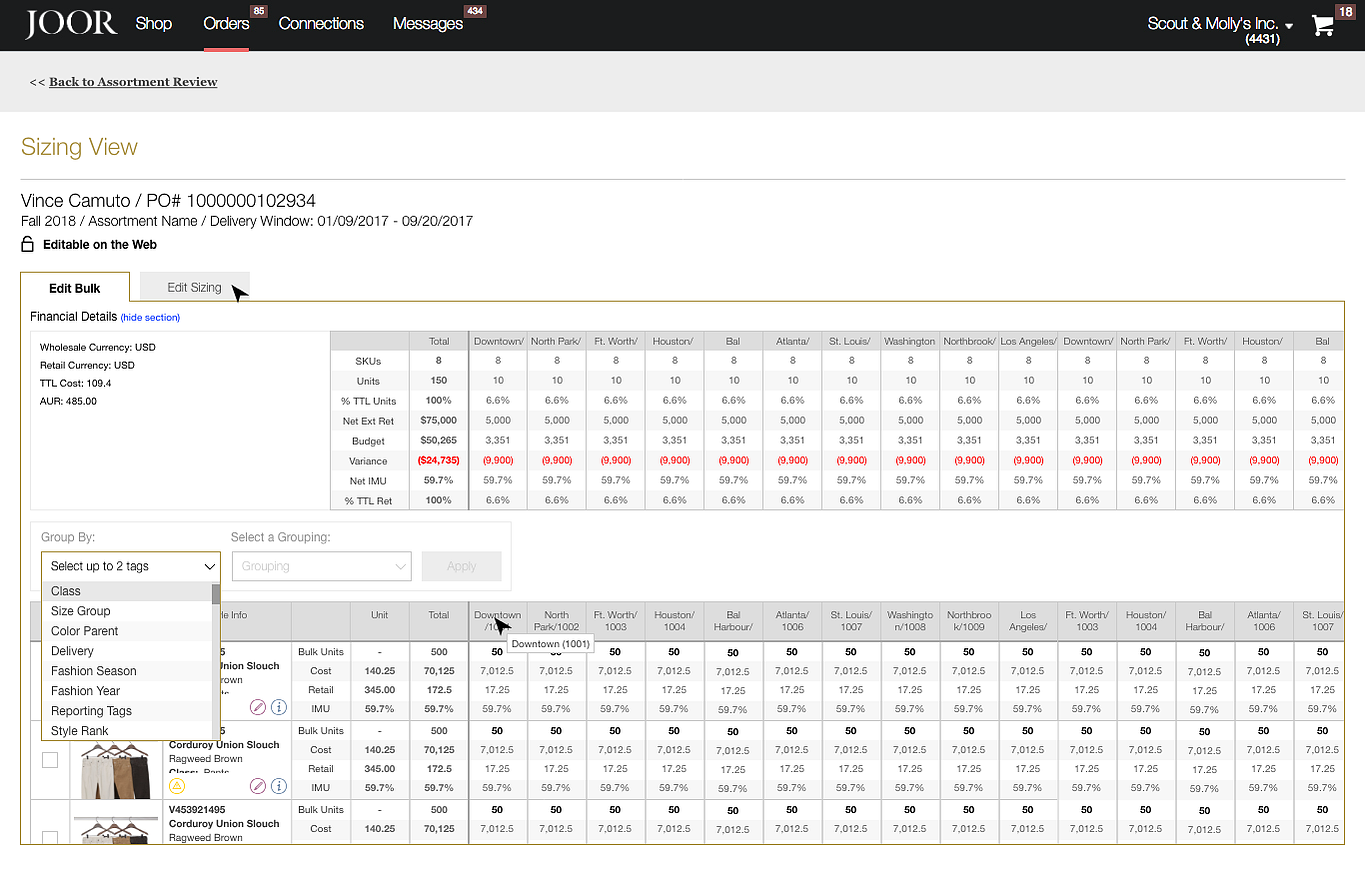Choose Reporting Tags from the tag list

click(x=127, y=711)
